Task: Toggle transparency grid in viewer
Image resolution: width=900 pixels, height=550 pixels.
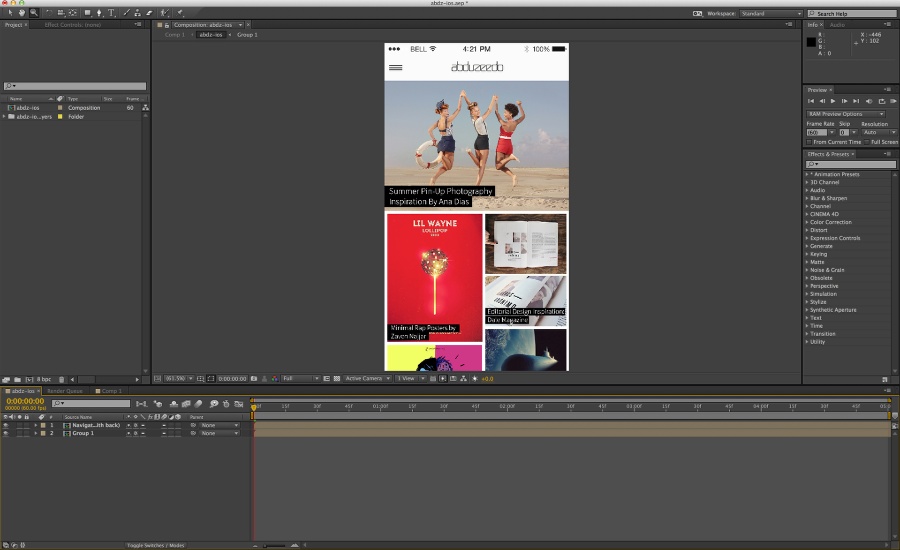Action: click(337, 379)
